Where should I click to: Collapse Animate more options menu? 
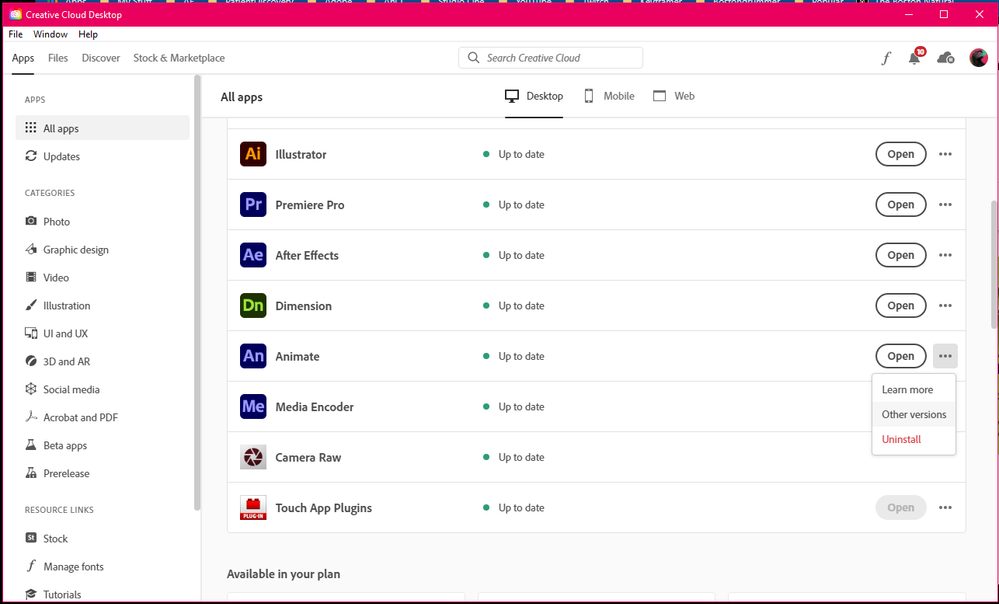click(x=945, y=356)
